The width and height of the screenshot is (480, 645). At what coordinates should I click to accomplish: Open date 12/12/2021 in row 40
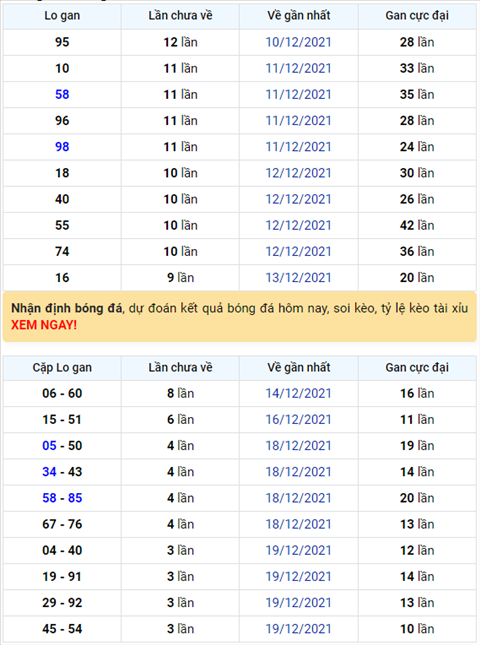[298, 200]
